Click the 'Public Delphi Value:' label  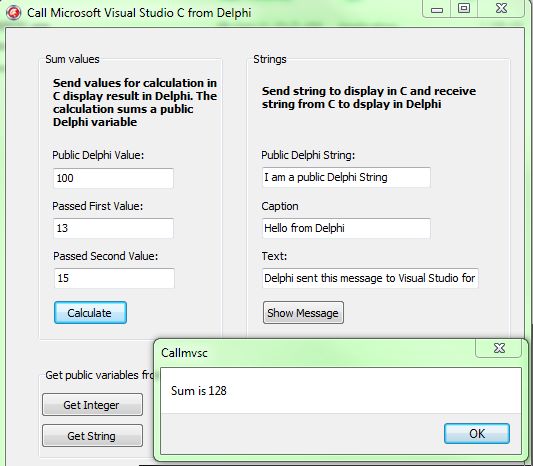(x=98, y=155)
